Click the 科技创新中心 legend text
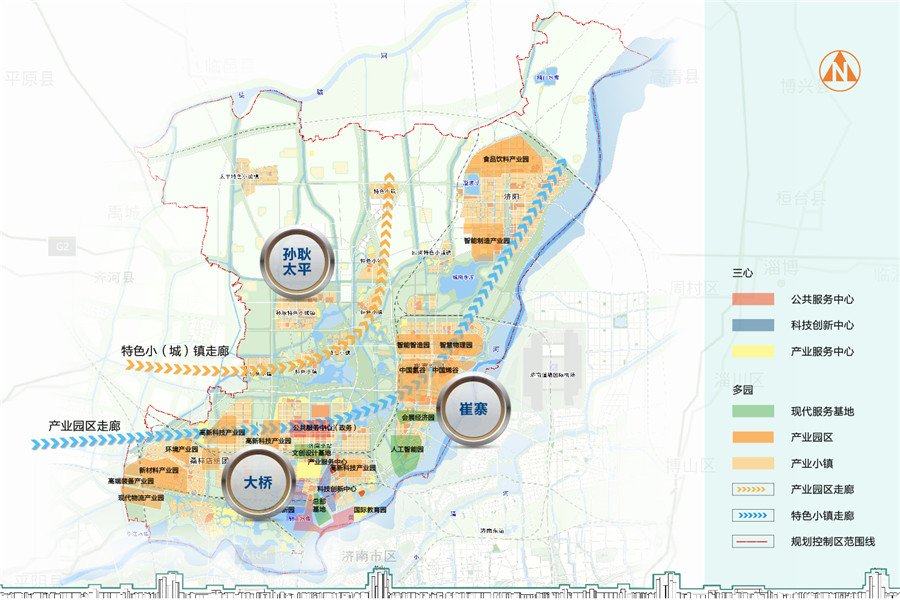The height and width of the screenshot is (600, 900). coord(823,325)
